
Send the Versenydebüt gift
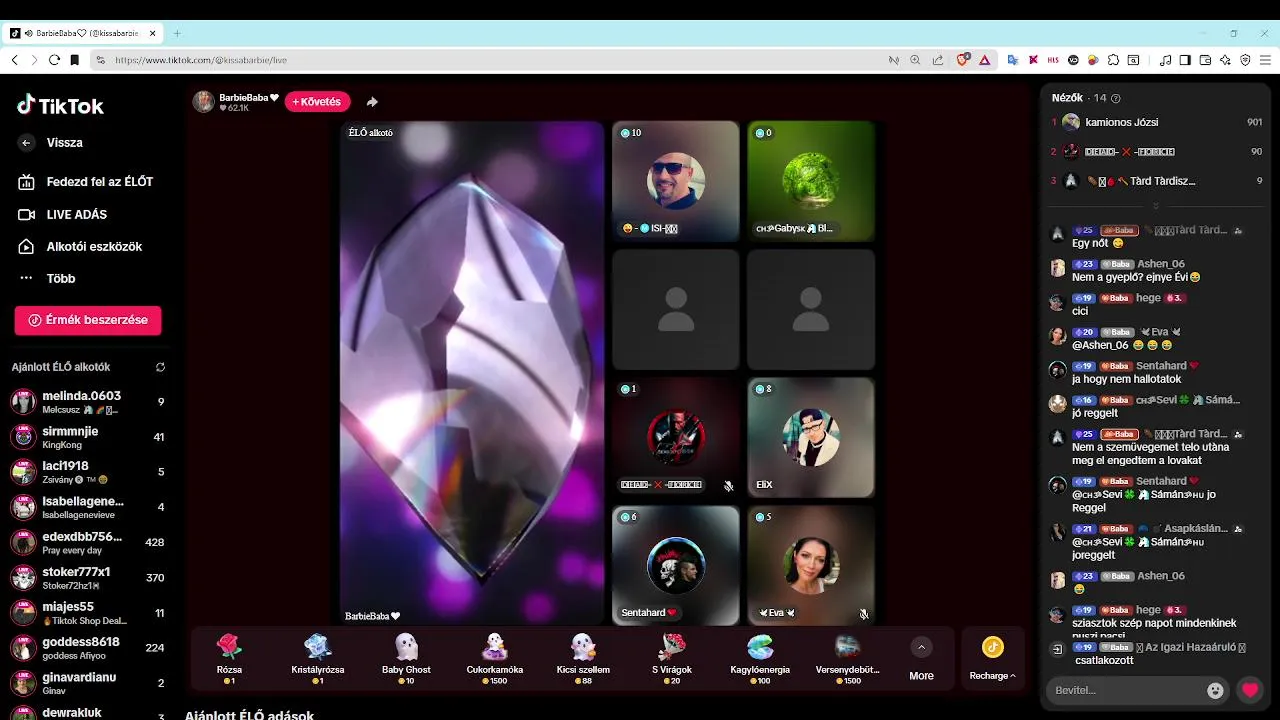848,657
